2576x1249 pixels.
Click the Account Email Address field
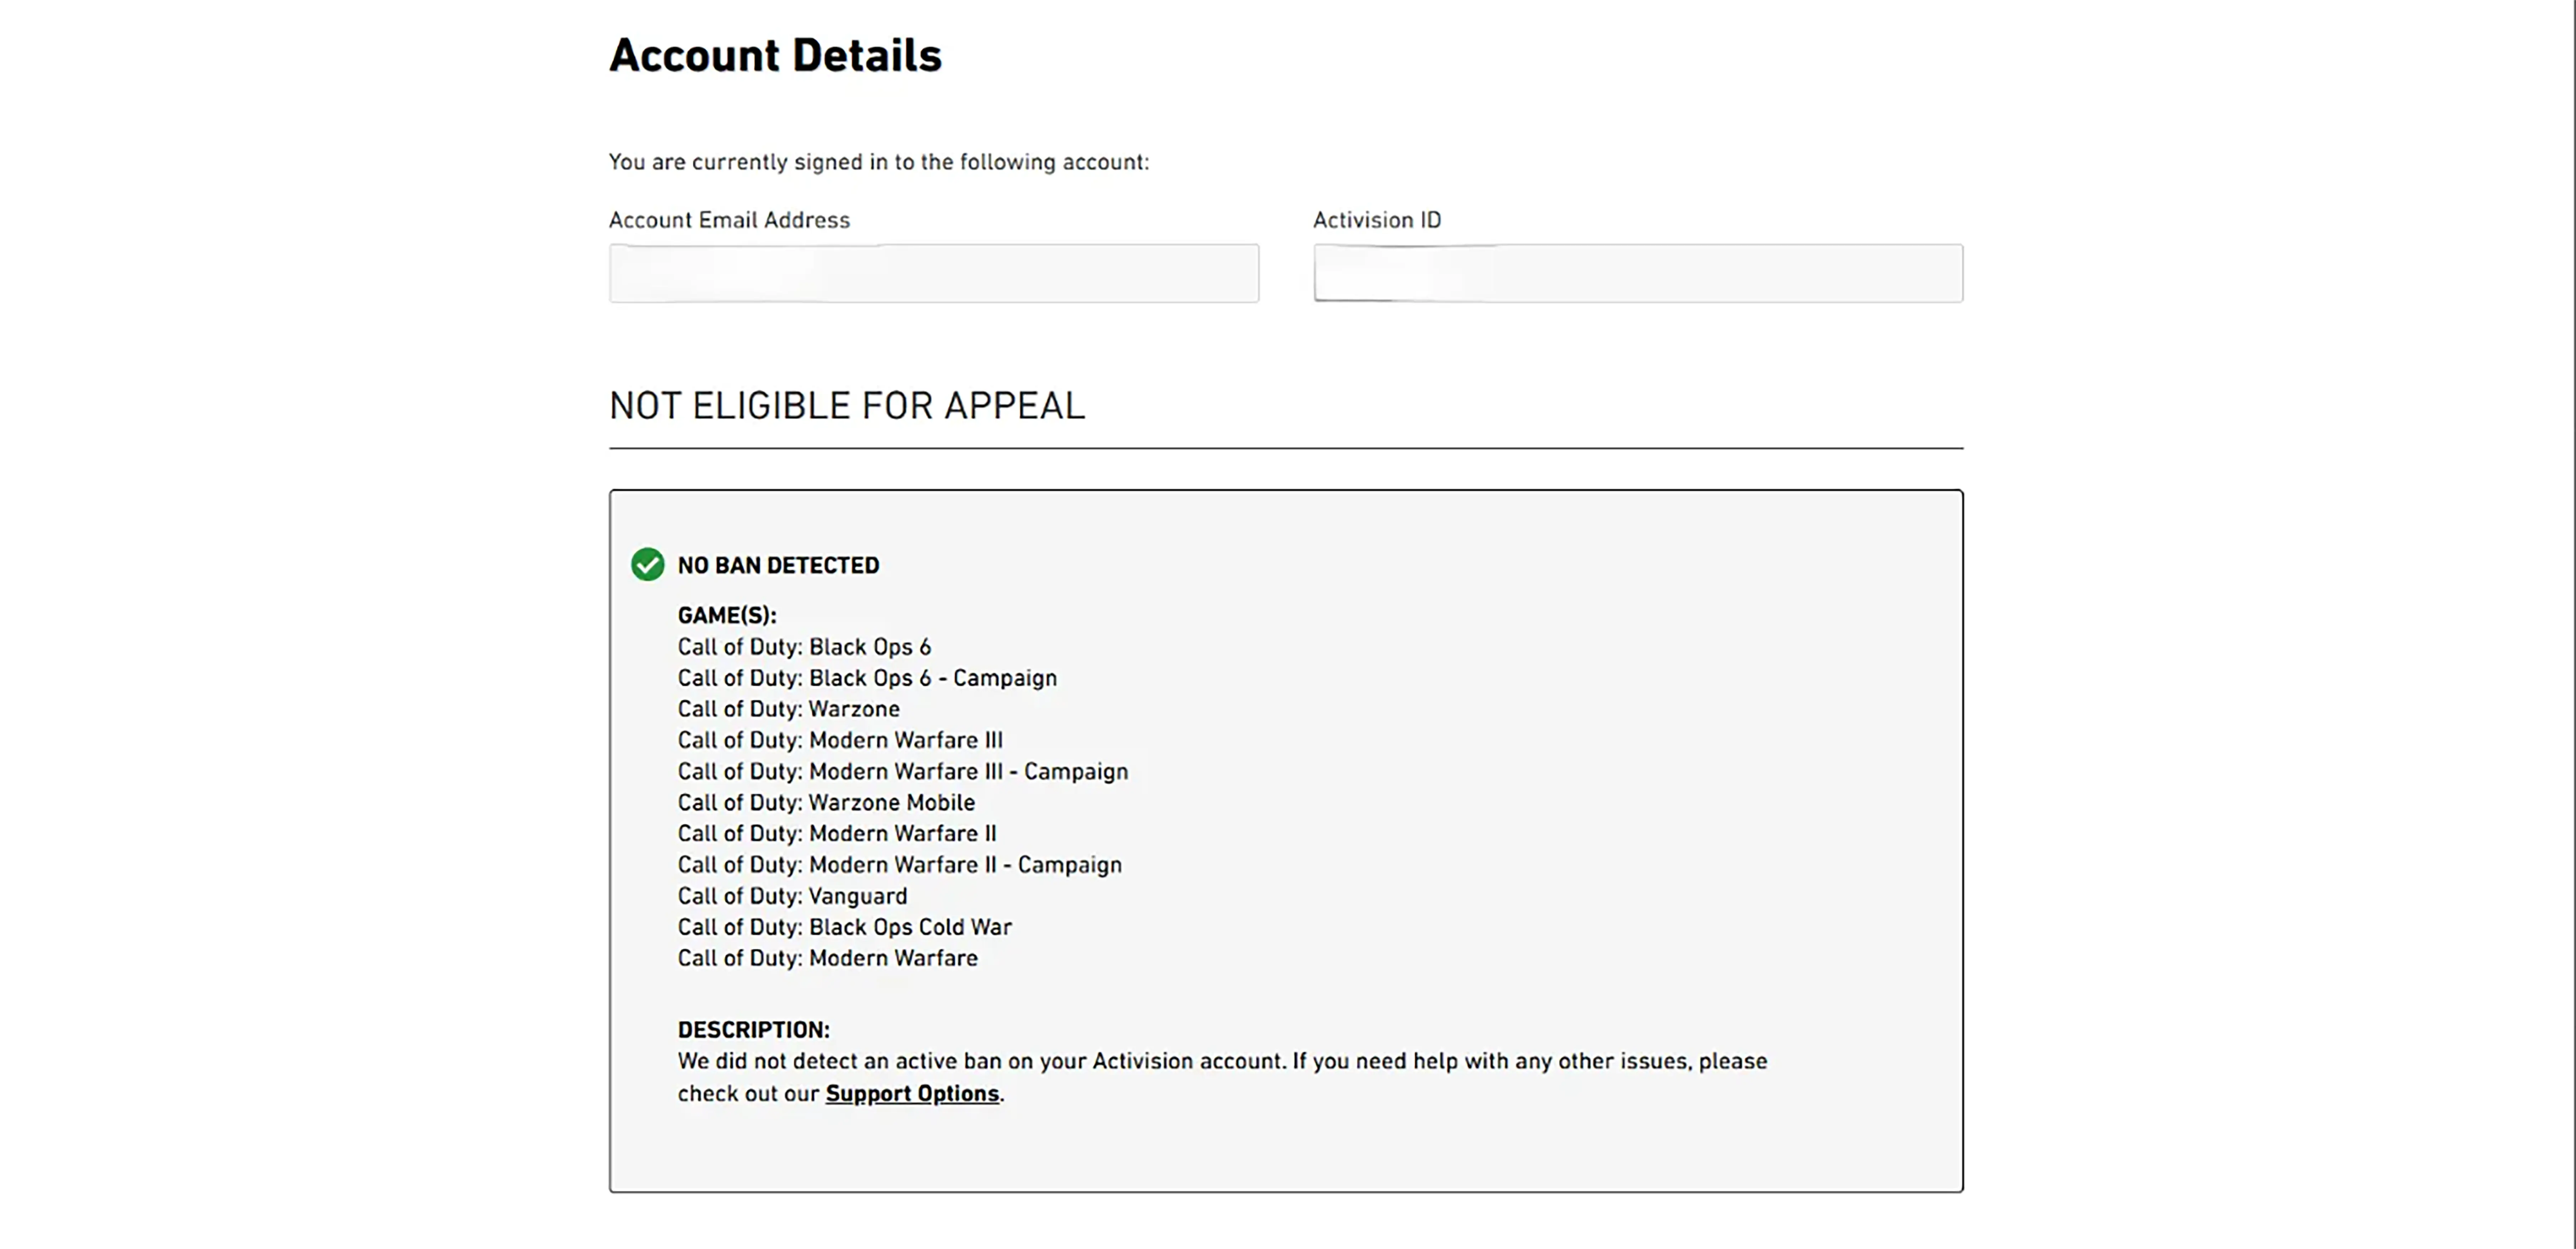pos(933,273)
